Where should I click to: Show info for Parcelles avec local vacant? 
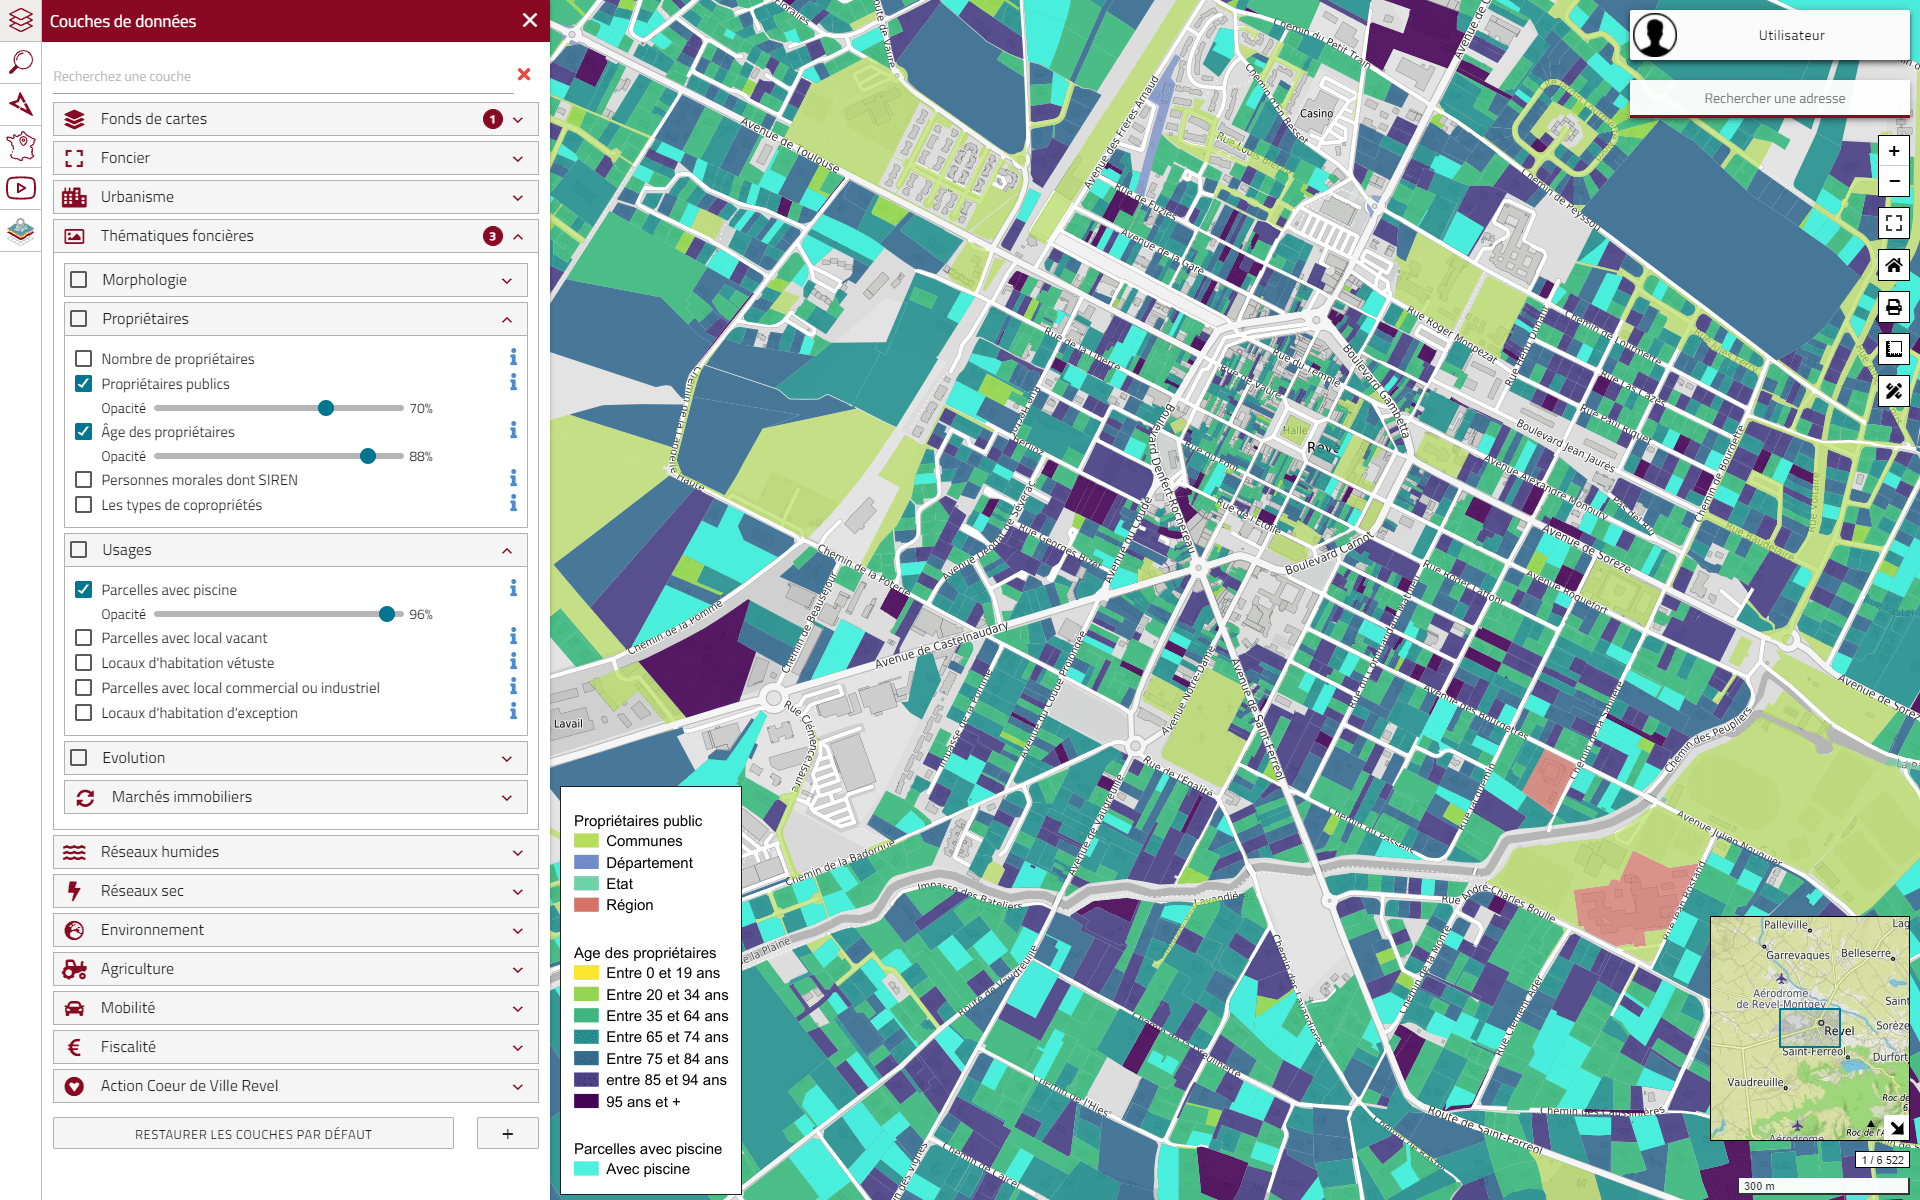pyautogui.click(x=513, y=637)
